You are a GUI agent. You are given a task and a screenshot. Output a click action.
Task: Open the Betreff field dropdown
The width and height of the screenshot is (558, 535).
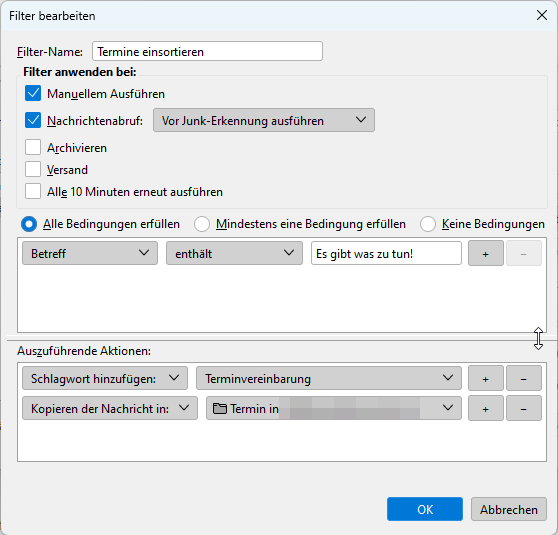(90, 253)
